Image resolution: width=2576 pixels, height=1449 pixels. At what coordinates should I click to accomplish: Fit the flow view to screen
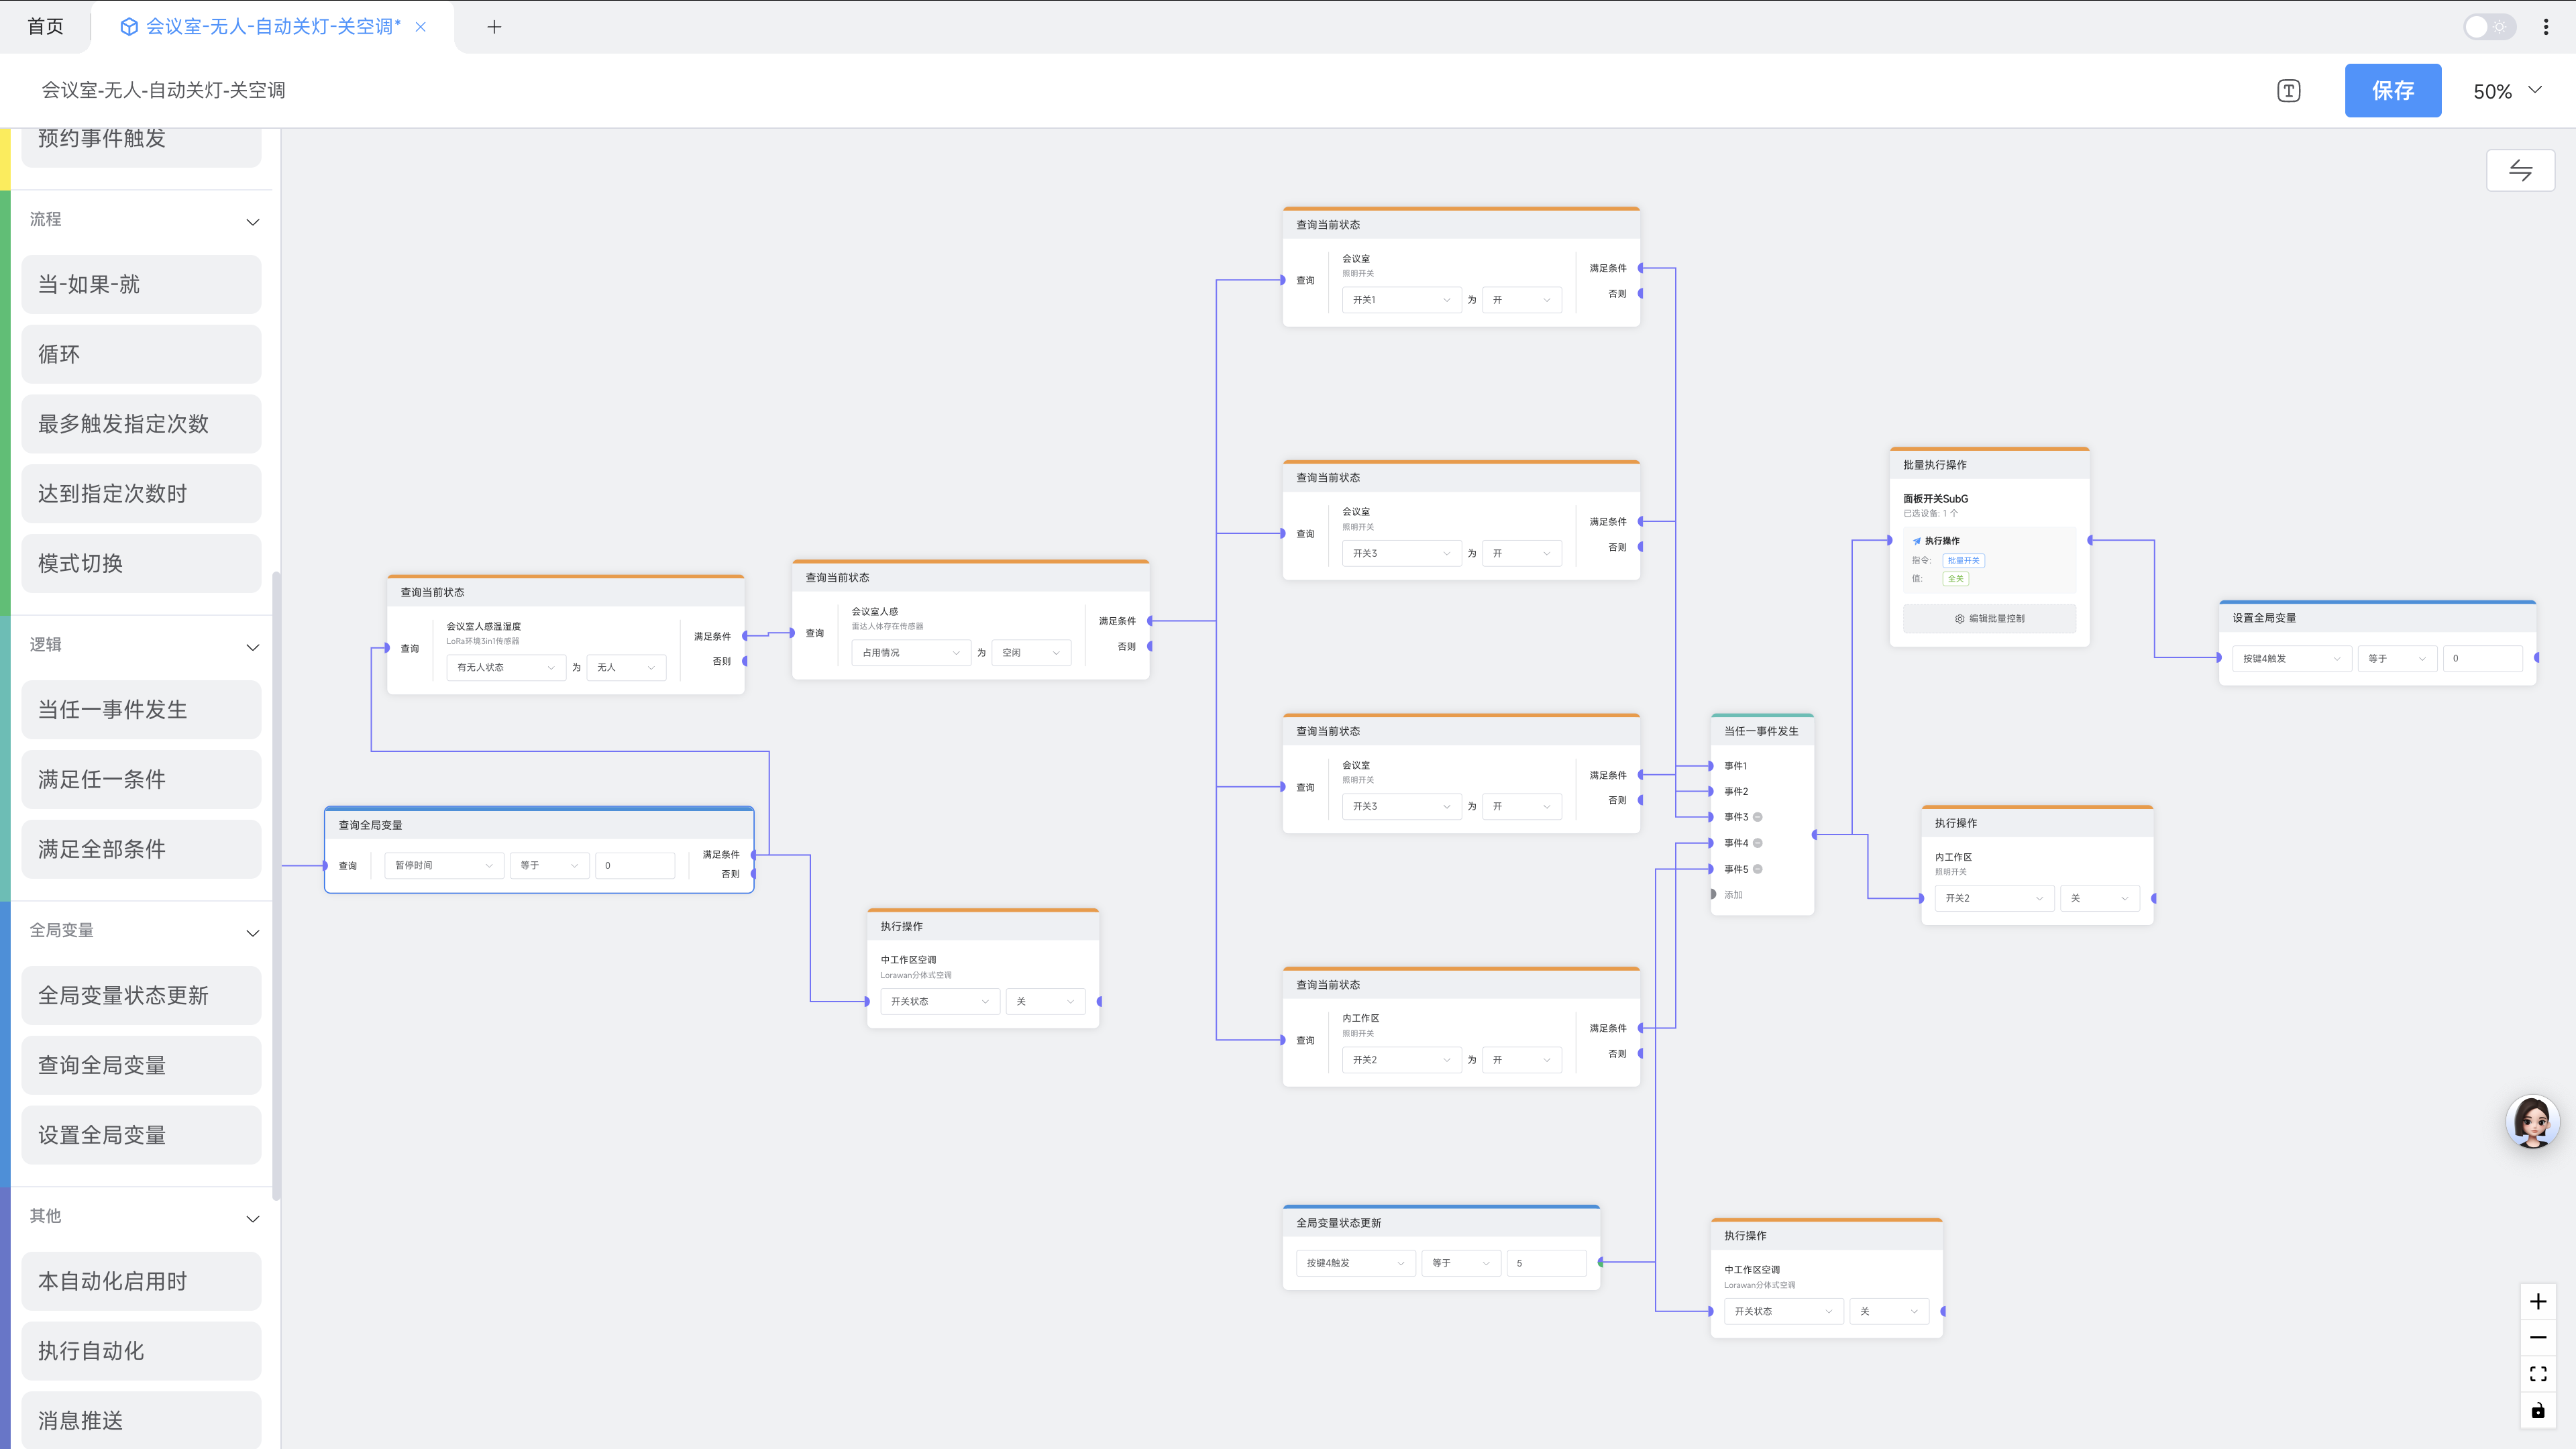coord(2537,1374)
